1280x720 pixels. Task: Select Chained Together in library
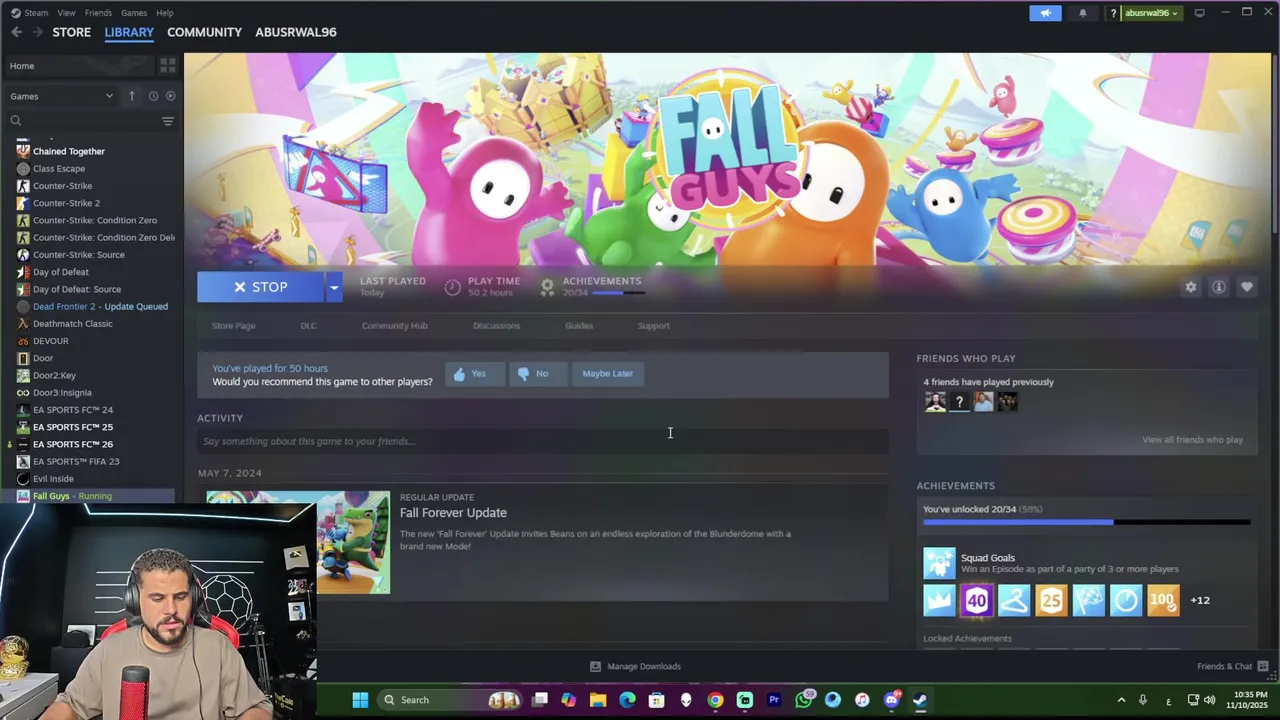[69, 151]
